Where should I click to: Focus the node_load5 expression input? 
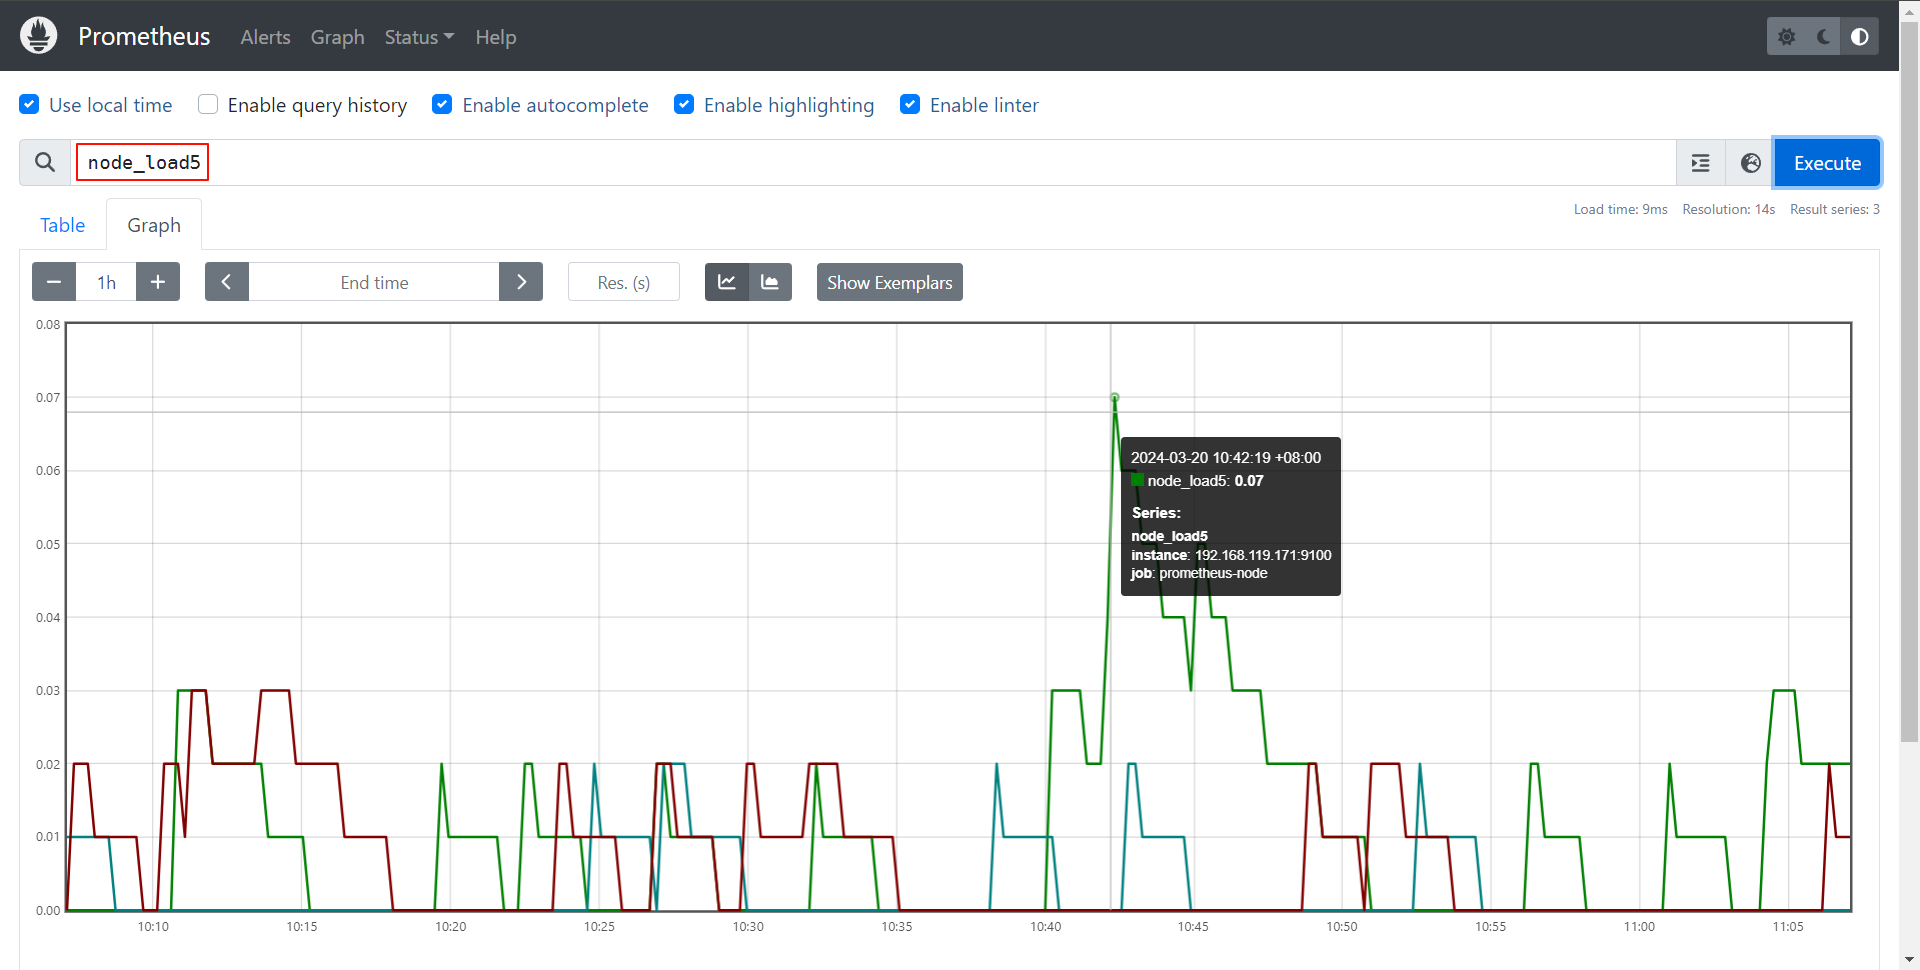(x=872, y=162)
